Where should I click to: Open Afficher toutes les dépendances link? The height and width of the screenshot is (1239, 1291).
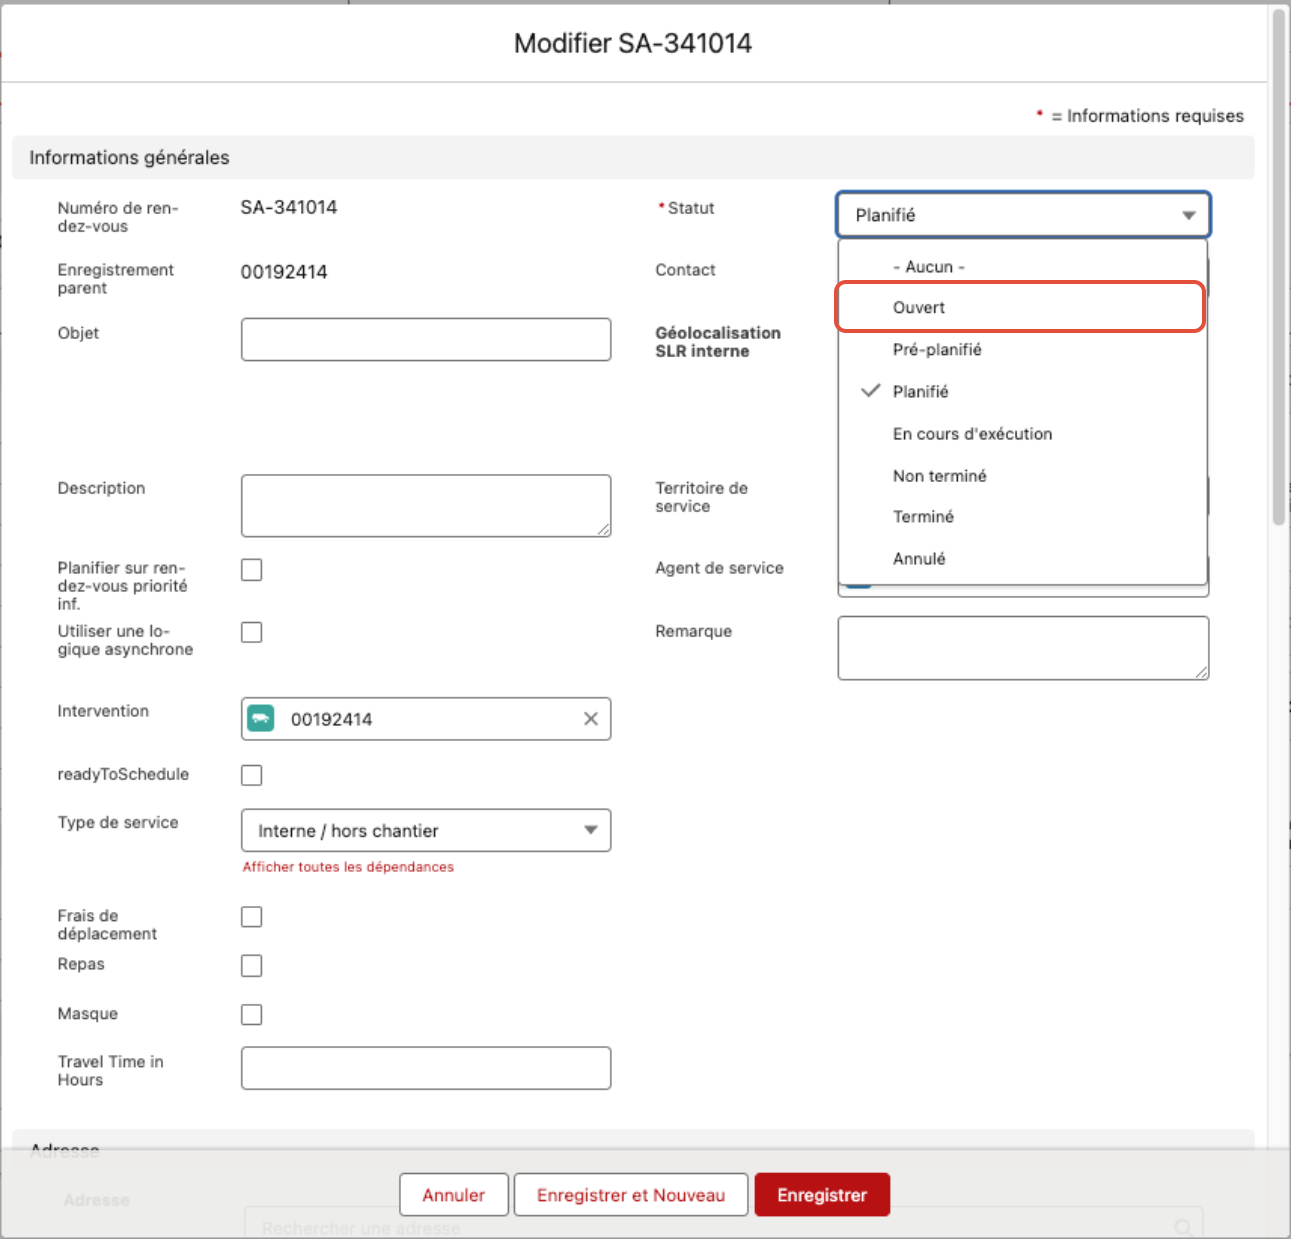(x=348, y=867)
